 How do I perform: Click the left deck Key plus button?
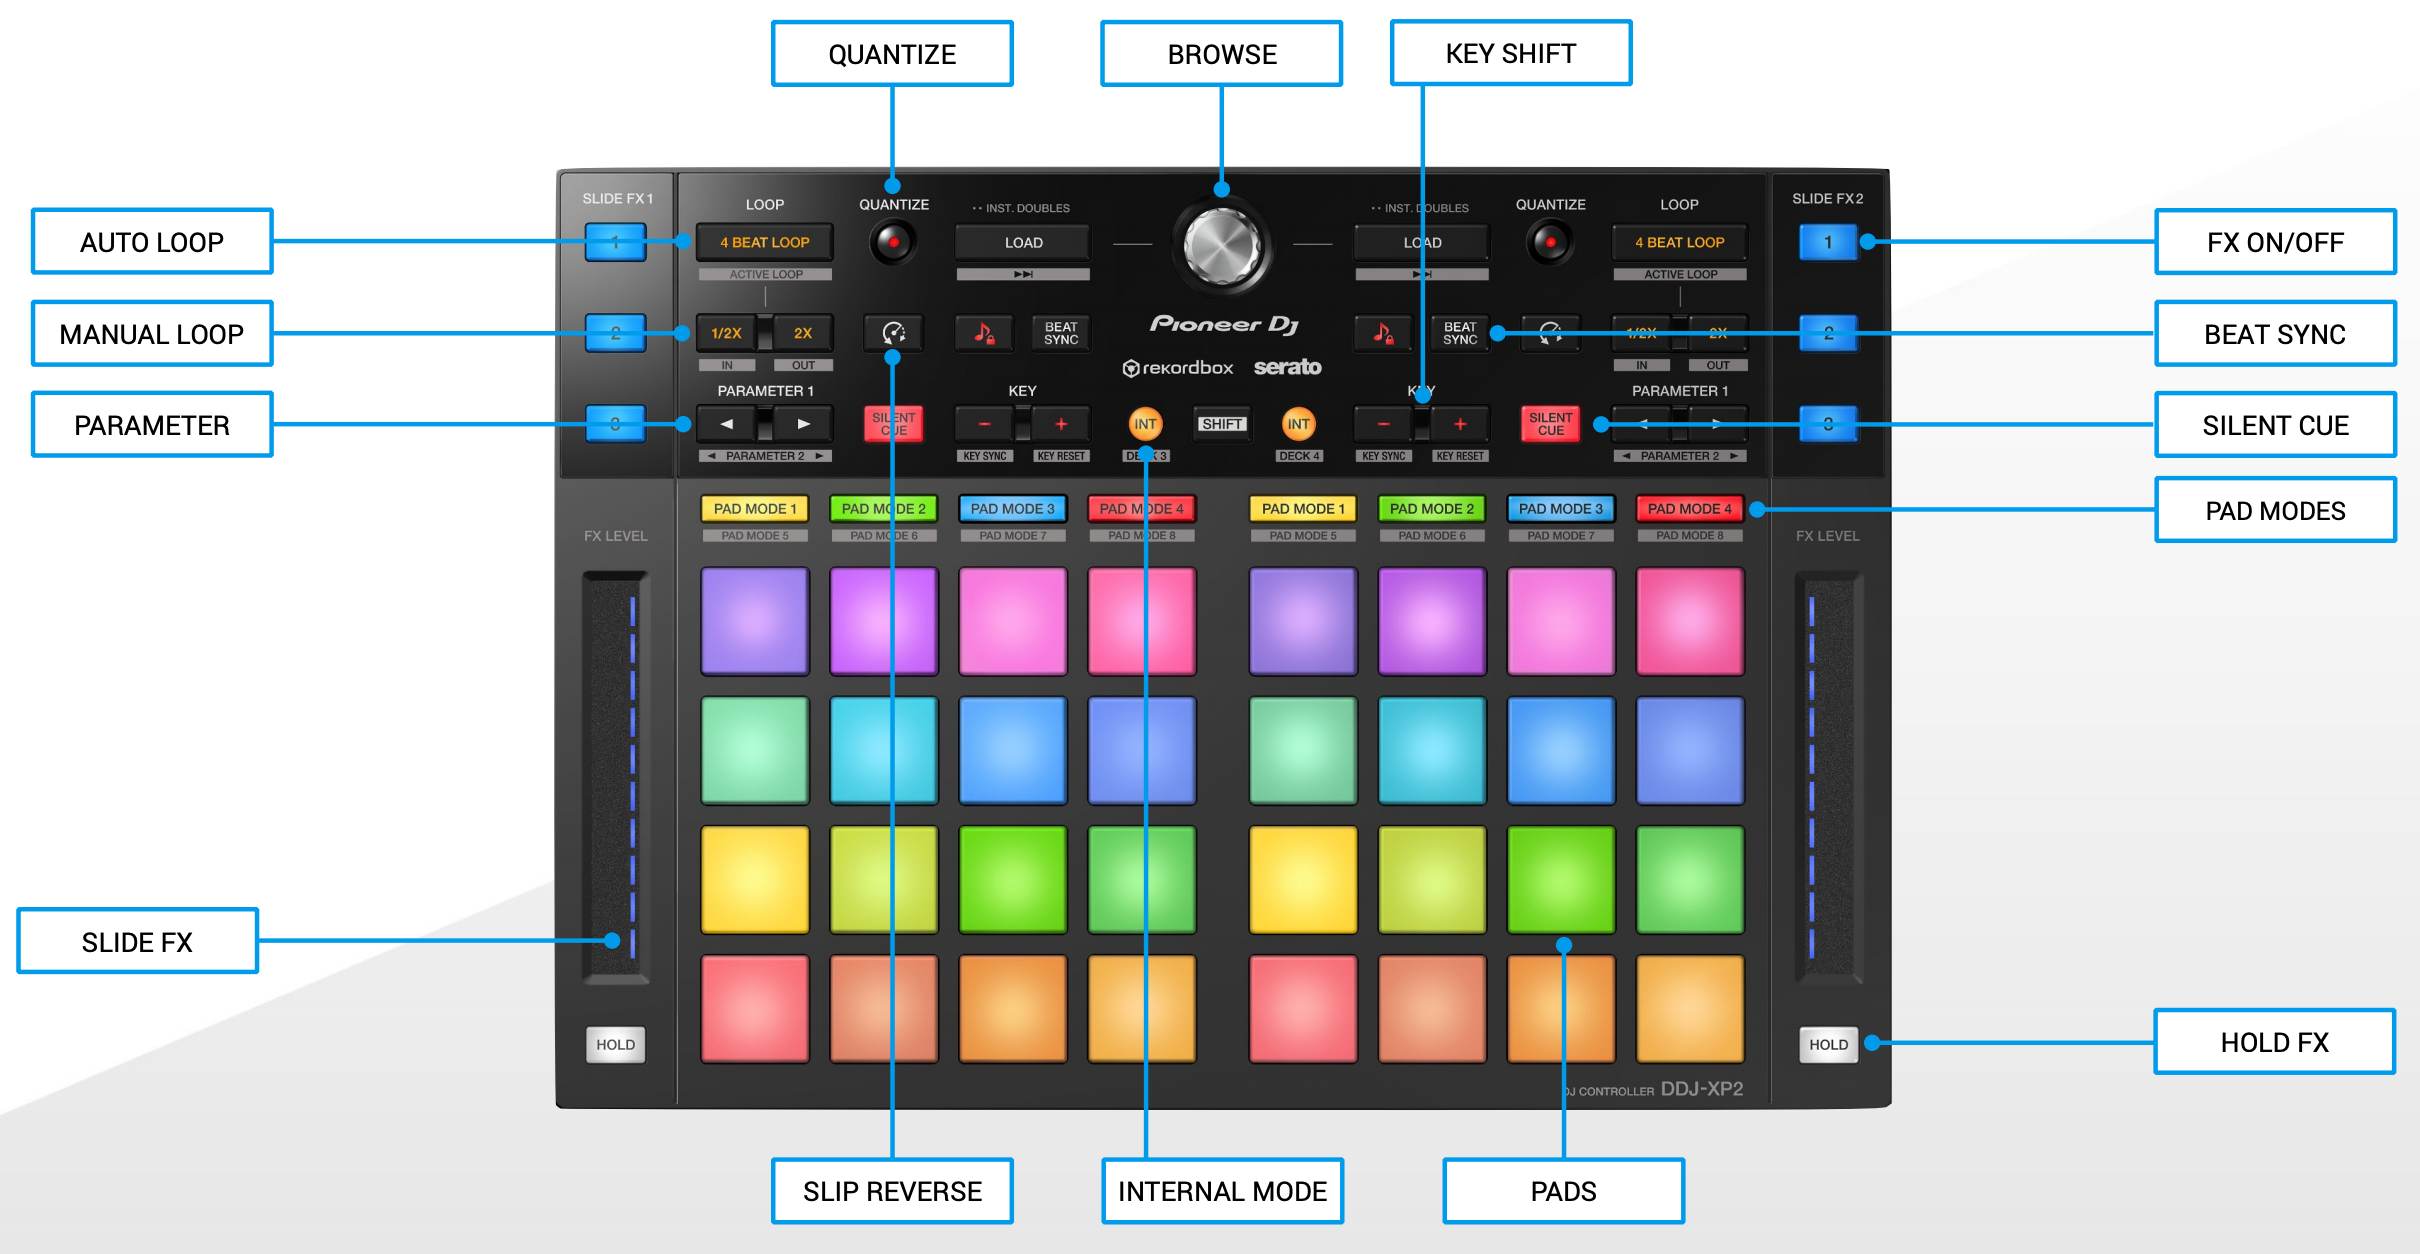[x=1061, y=424]
